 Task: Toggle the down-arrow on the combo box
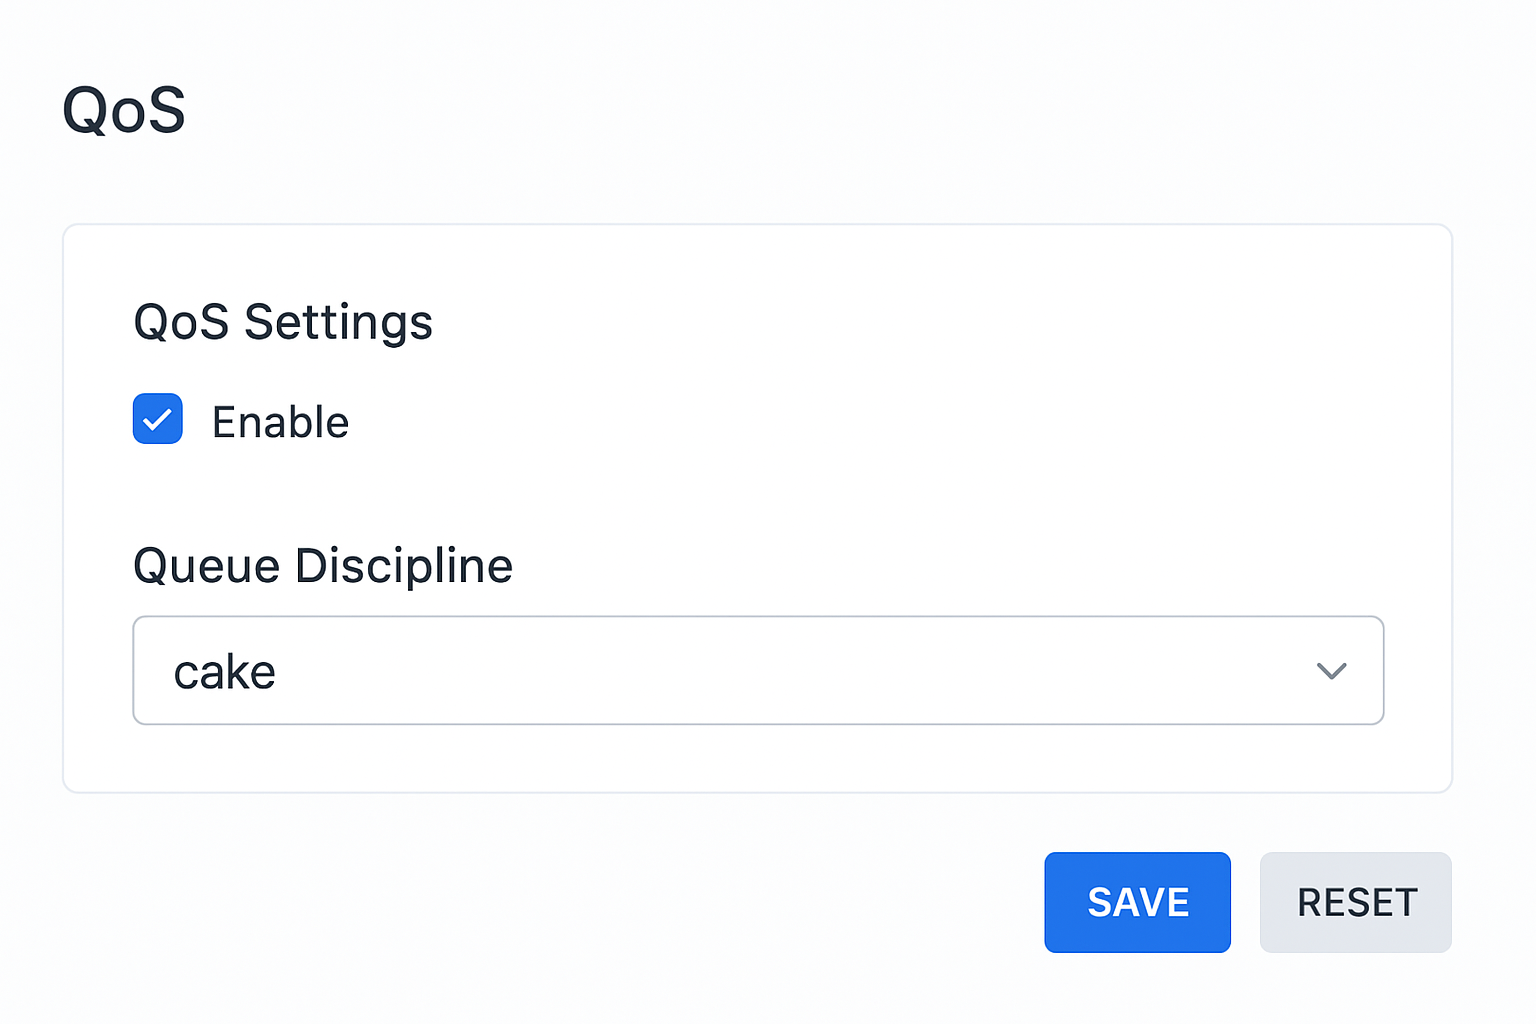(x=1331, y=671)
